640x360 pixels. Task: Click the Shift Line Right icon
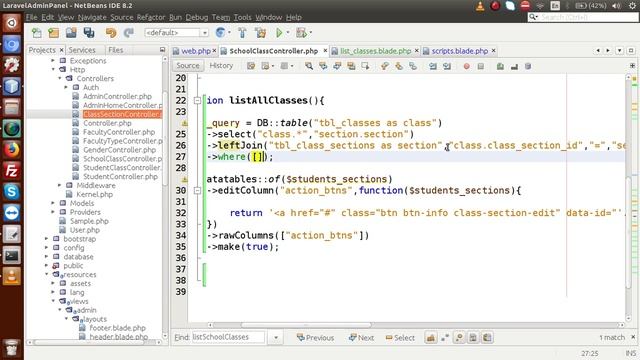(447, 66)
